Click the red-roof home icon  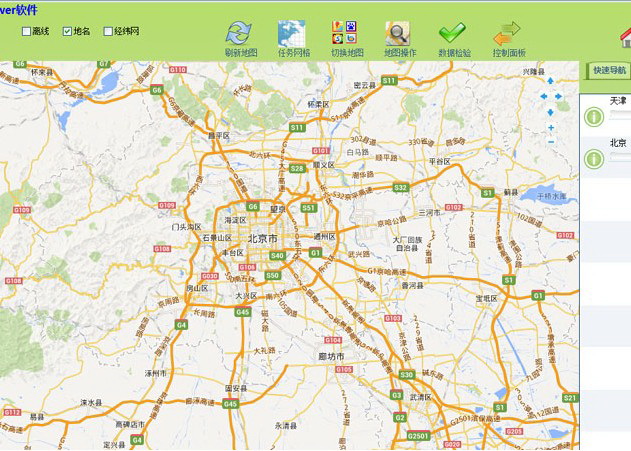point(625,38)
